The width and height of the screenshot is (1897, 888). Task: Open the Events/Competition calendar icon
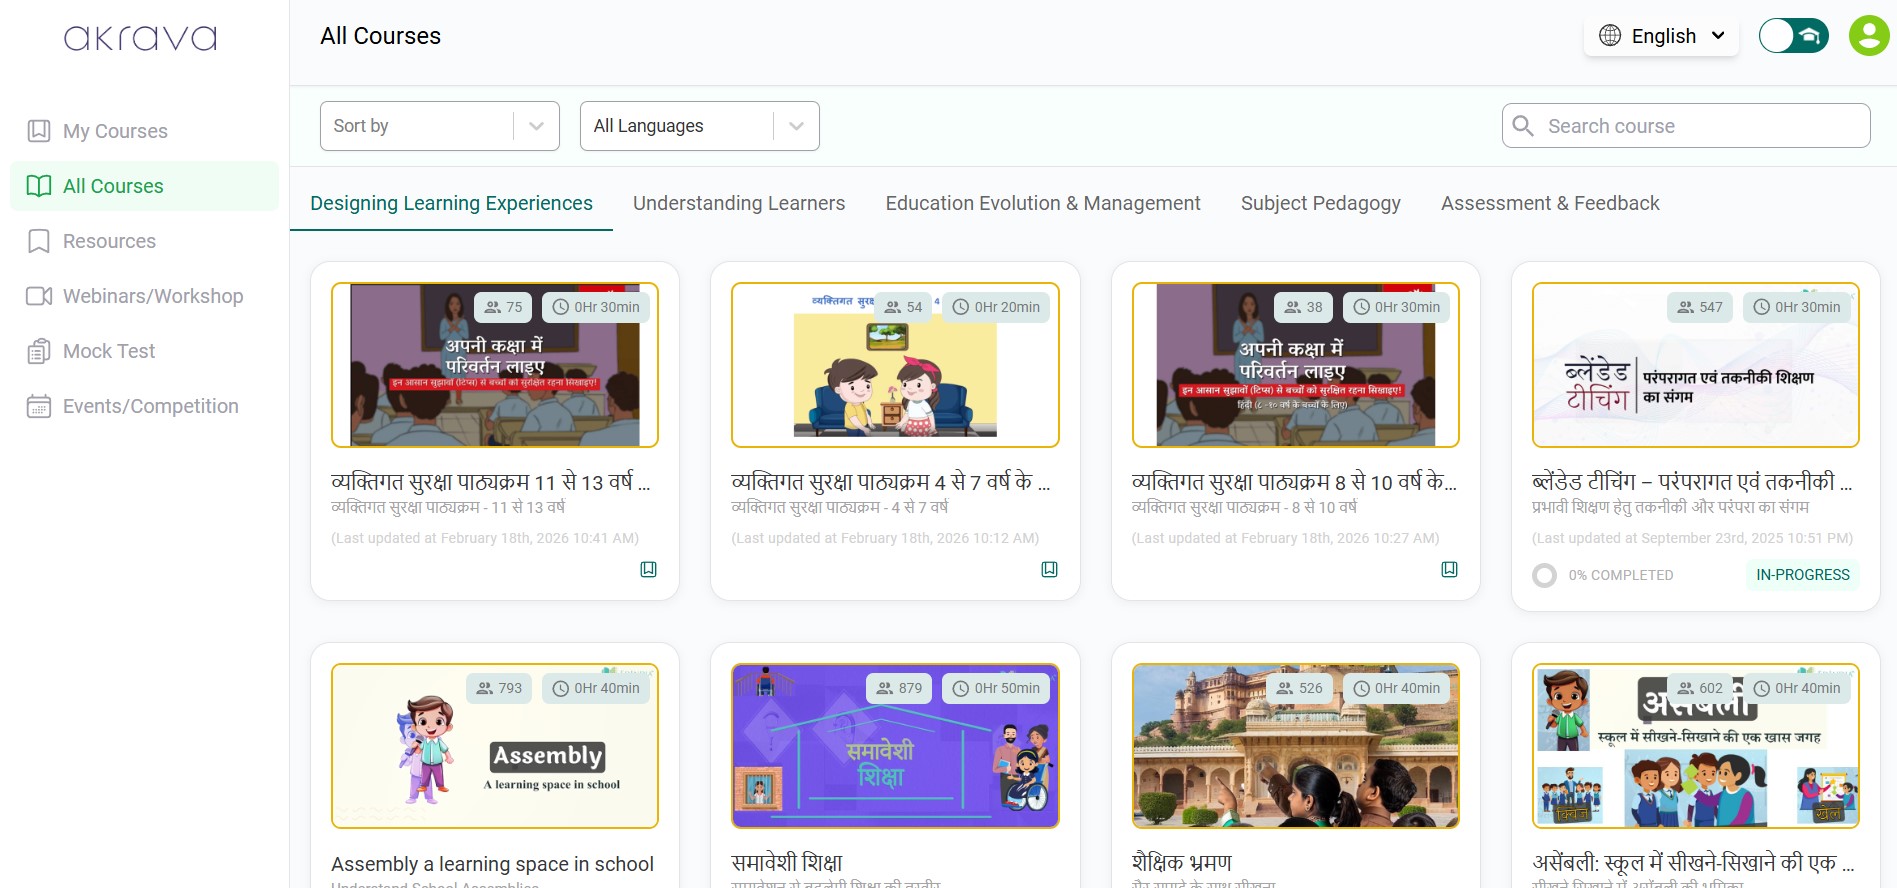point(39,406)
